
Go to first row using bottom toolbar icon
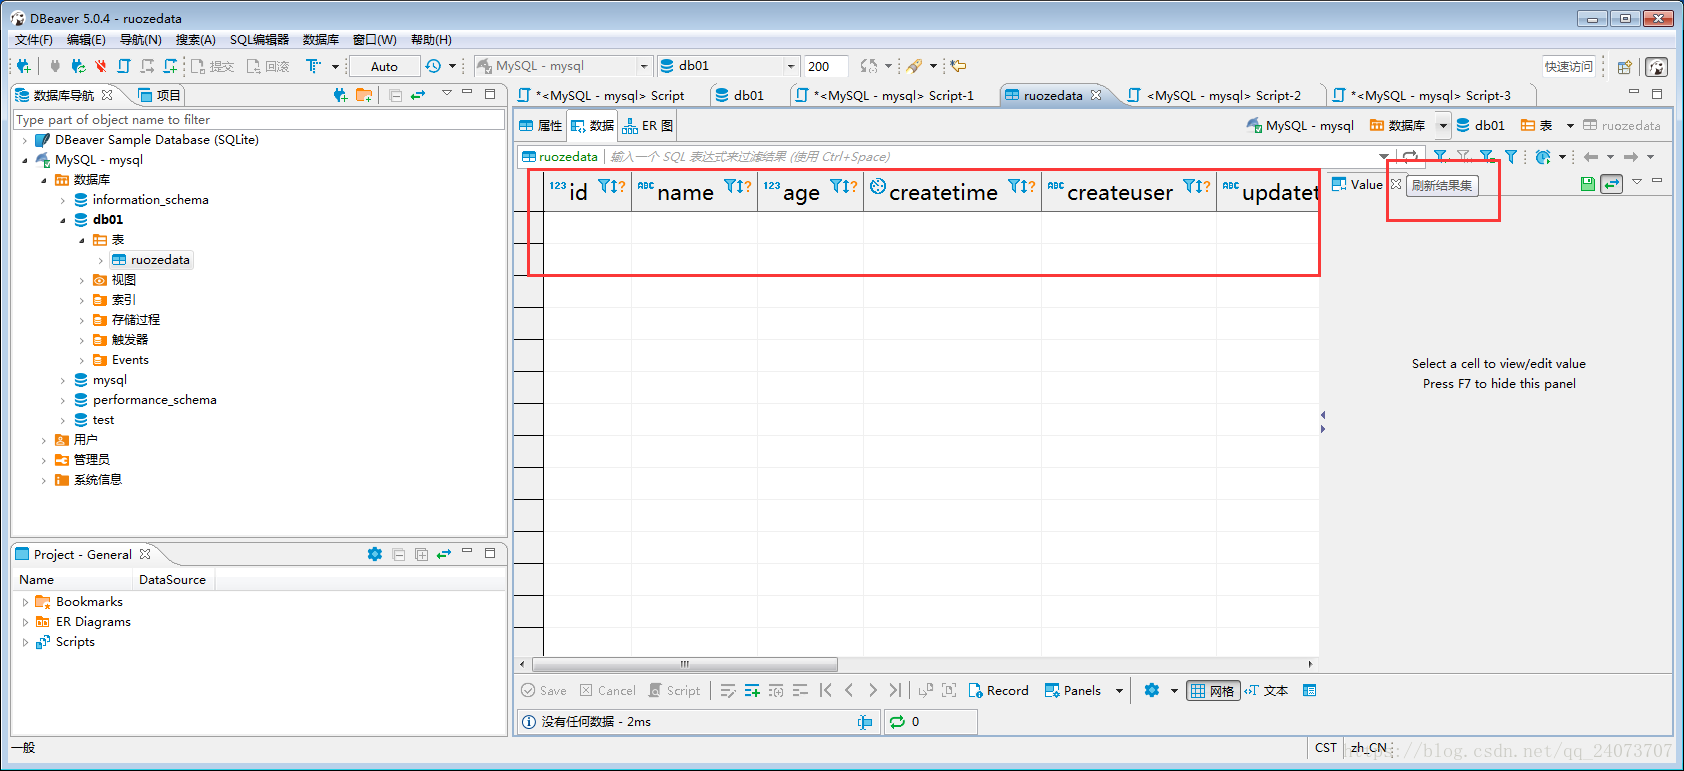[825, 691]
